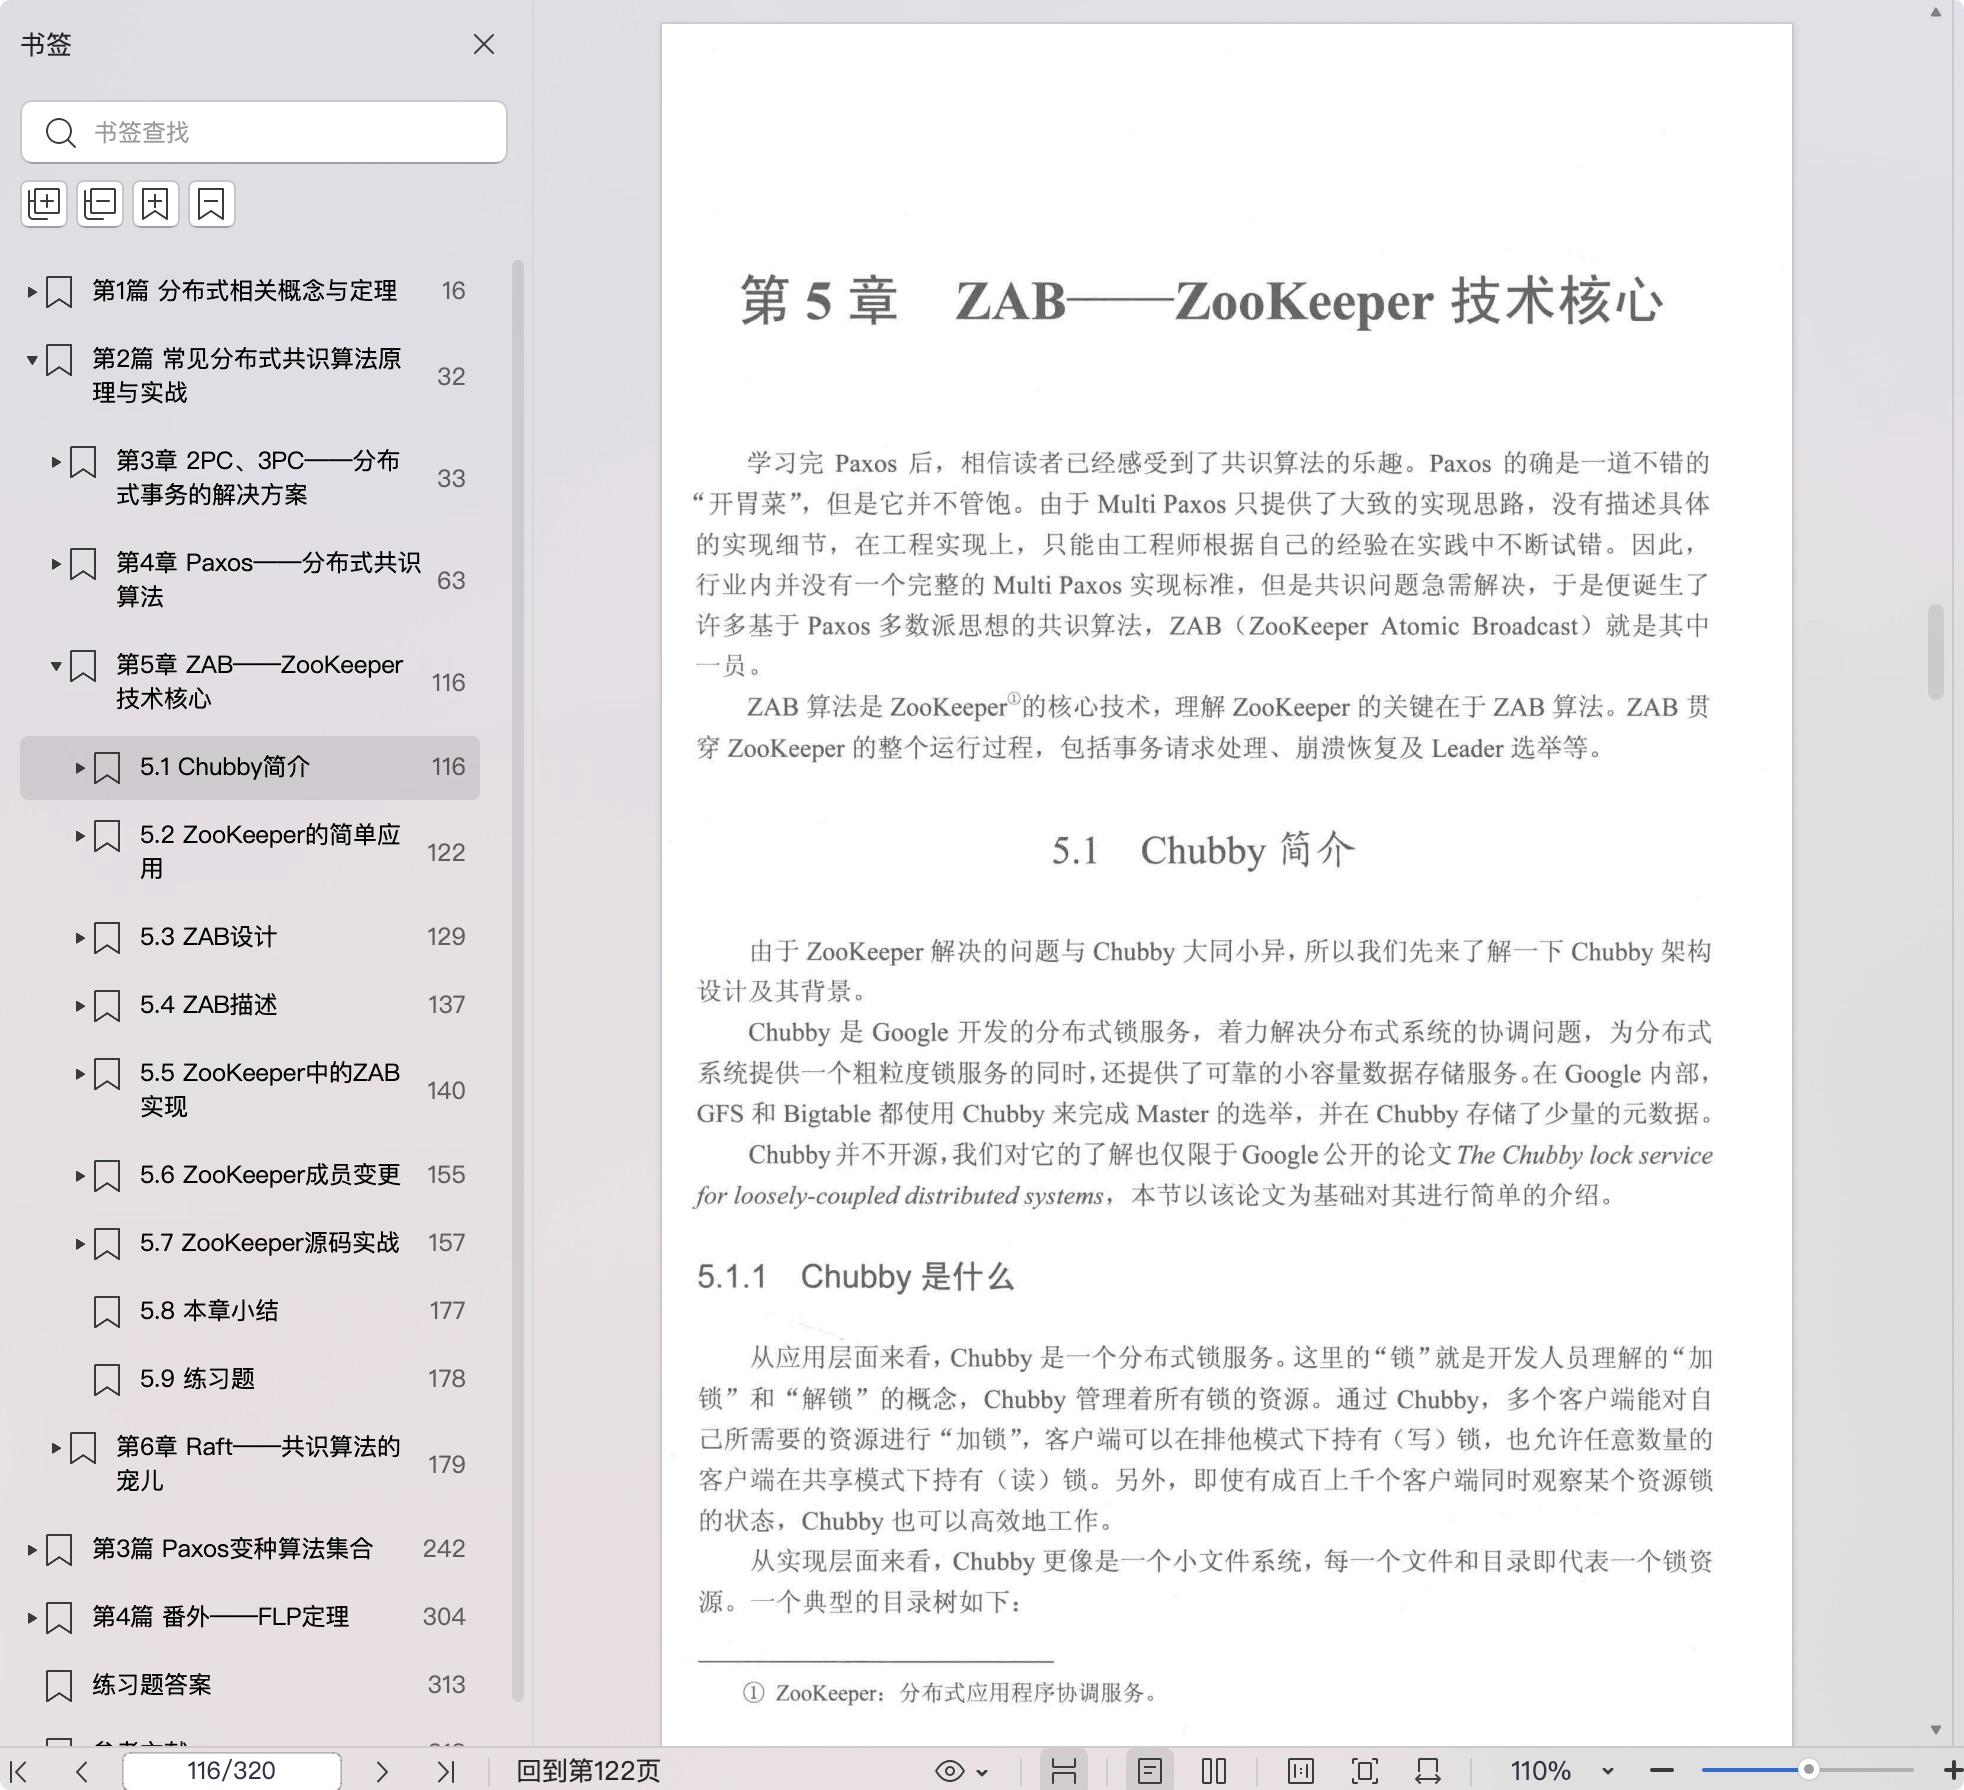Screen dimensions: 1964x1790
Task: Go to next page arrow
Action: coord(382,1771)
